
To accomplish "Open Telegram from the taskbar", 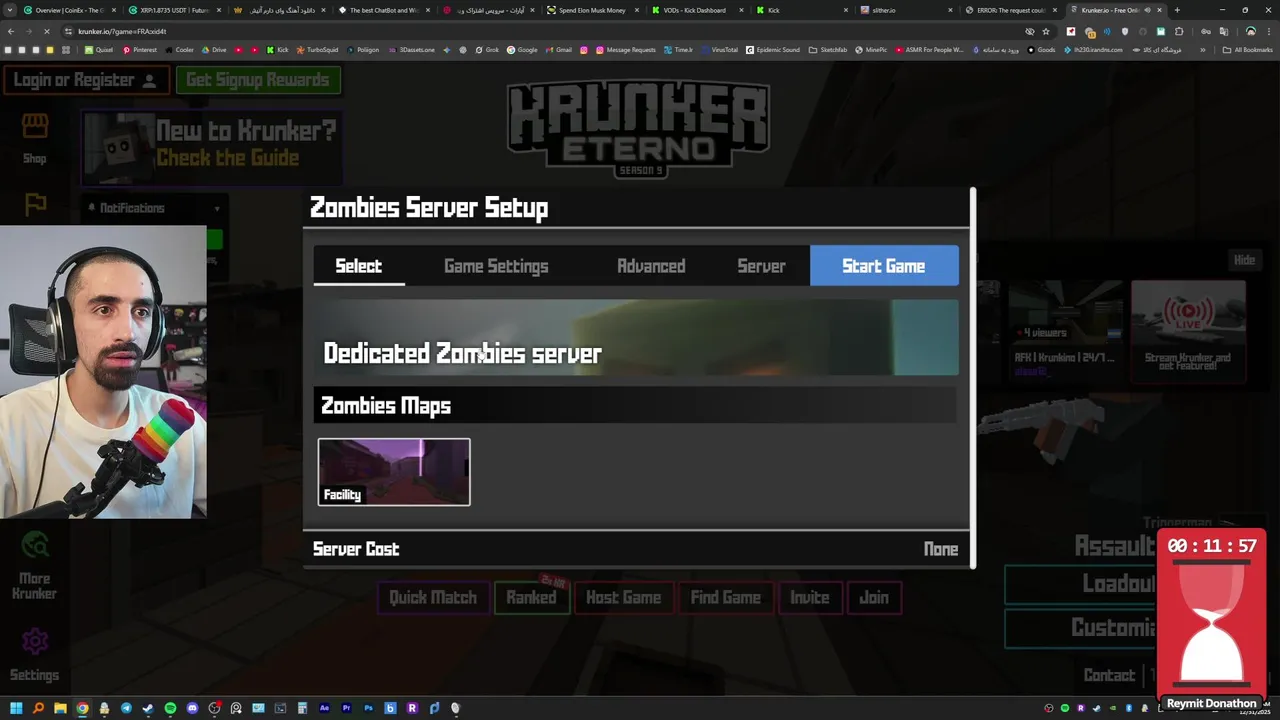I will point(126,708).
